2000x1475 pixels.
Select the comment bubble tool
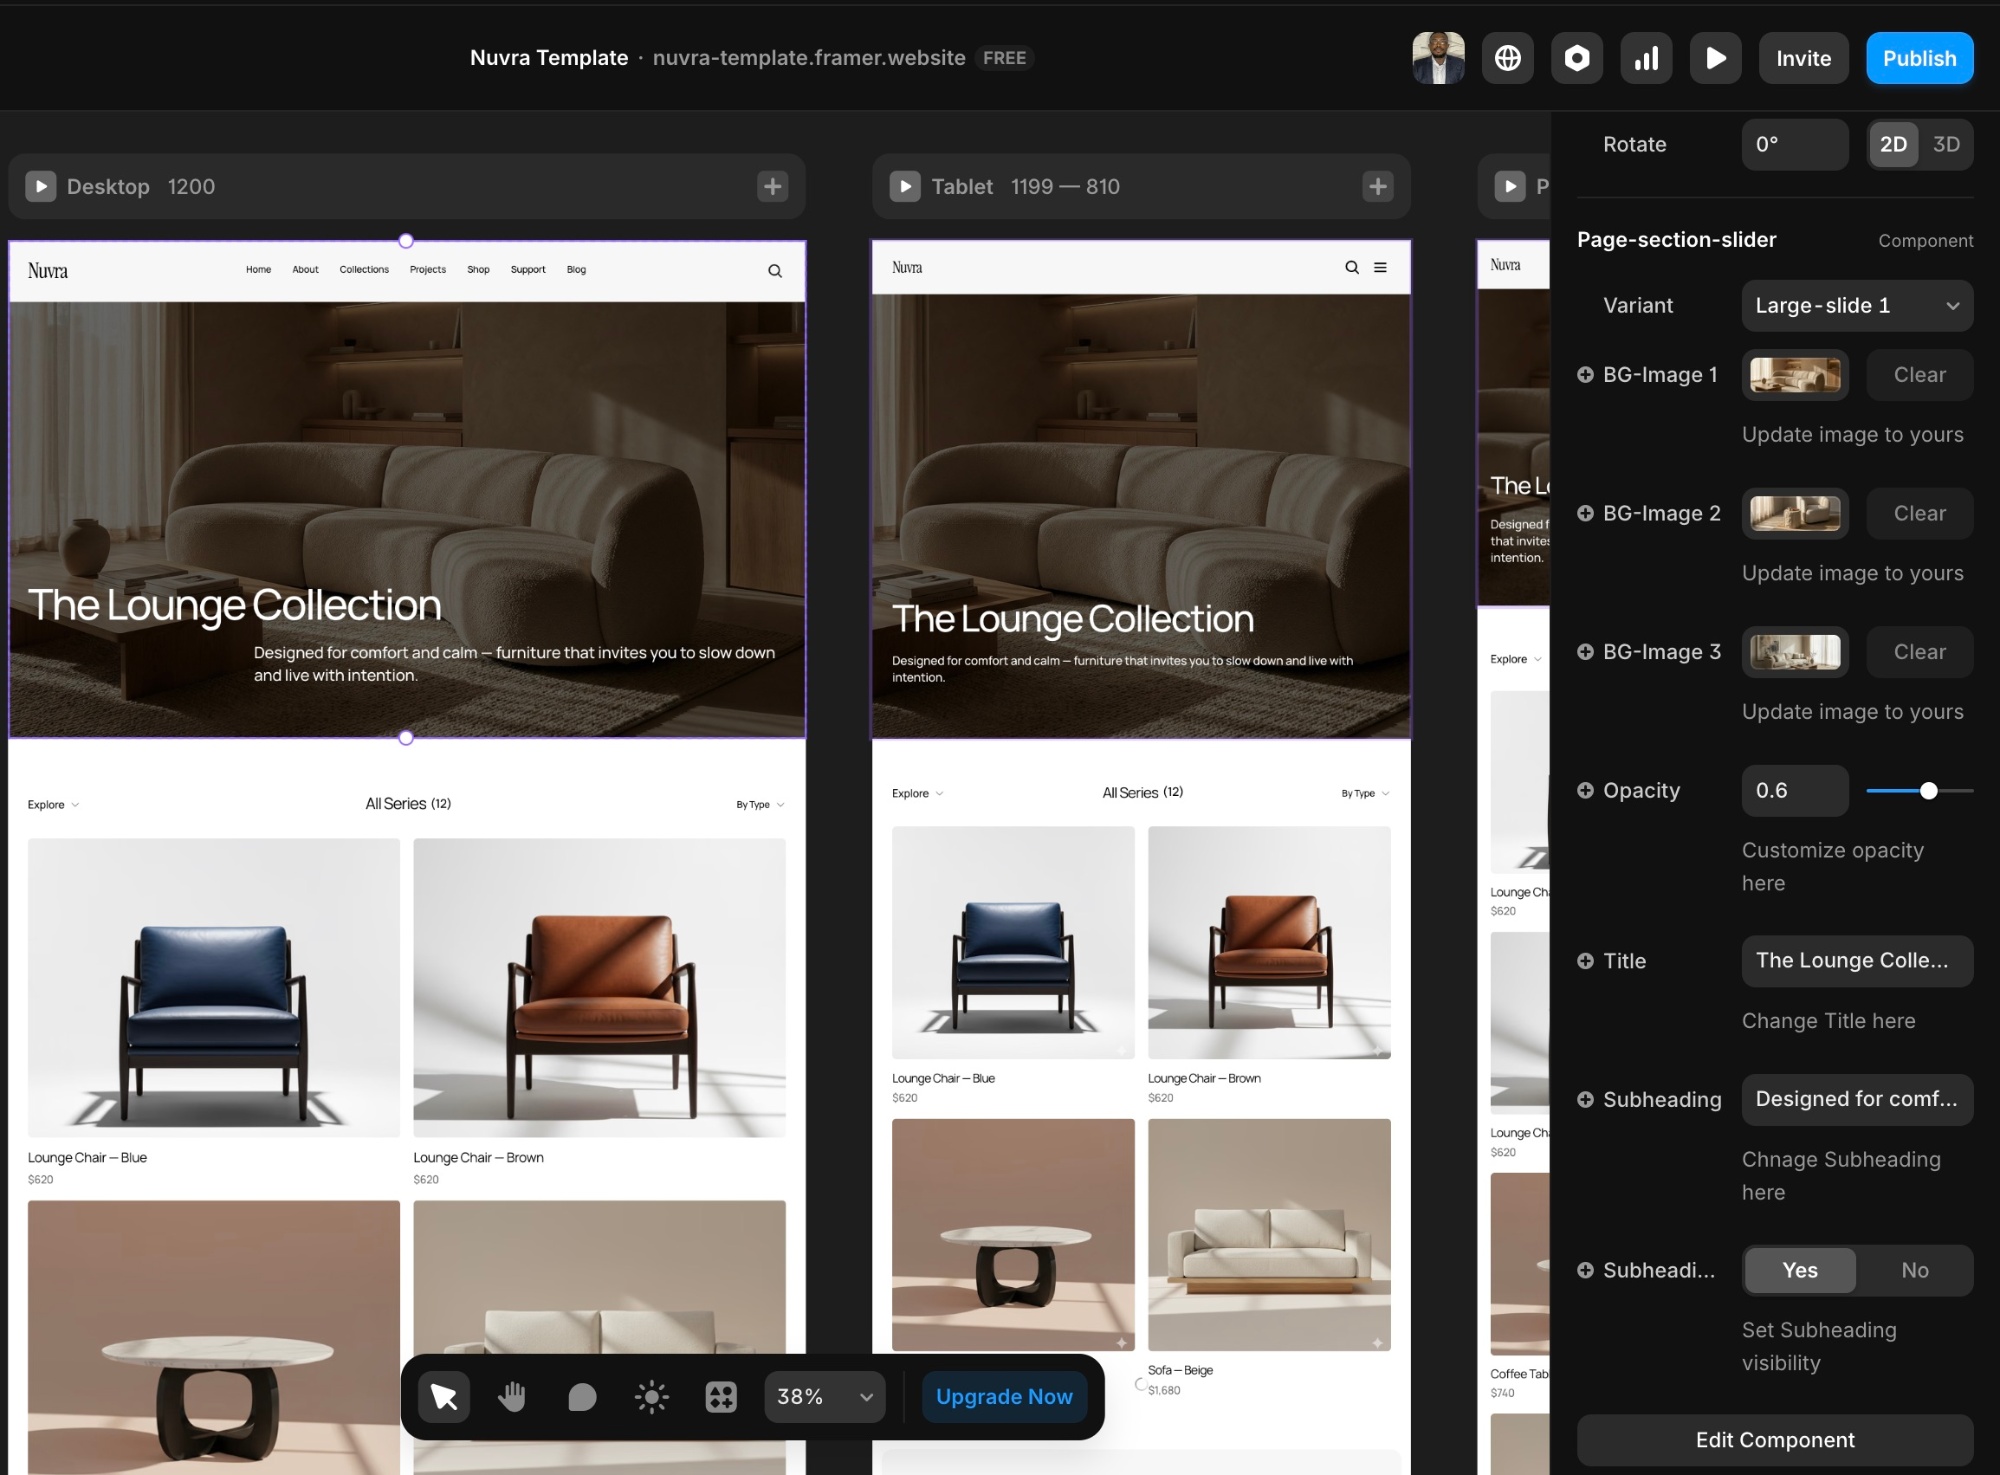coord(582,1396)
